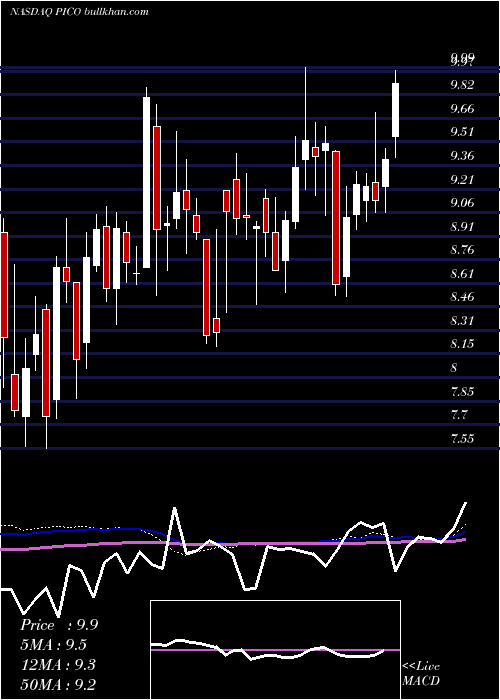
Task: Click the 7.7 price axis label
Action: click(x=459, y=415)
